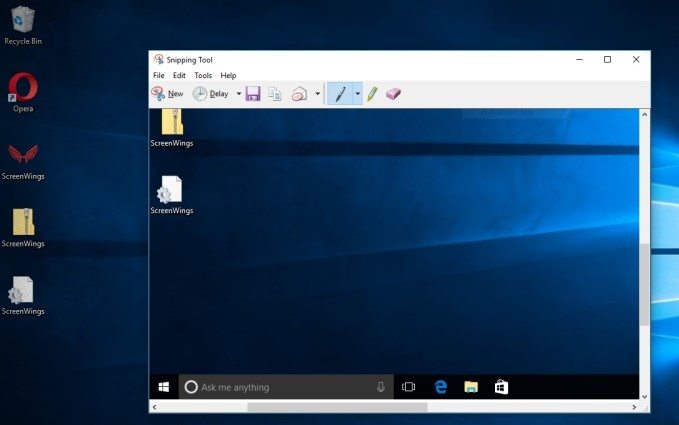Expand the Delay dropdown arrow
Screen dimensions: 679x425
tap(239, 94)
